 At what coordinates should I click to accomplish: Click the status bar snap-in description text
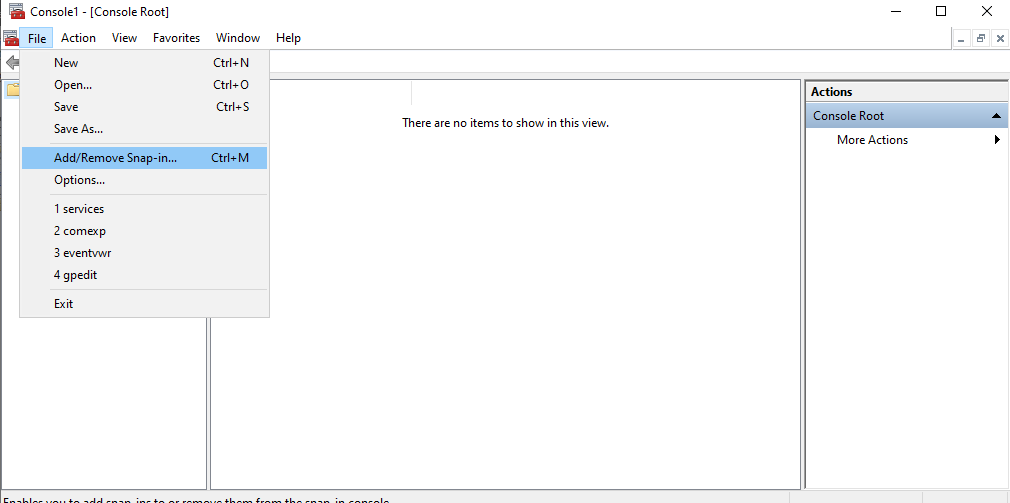196,500
